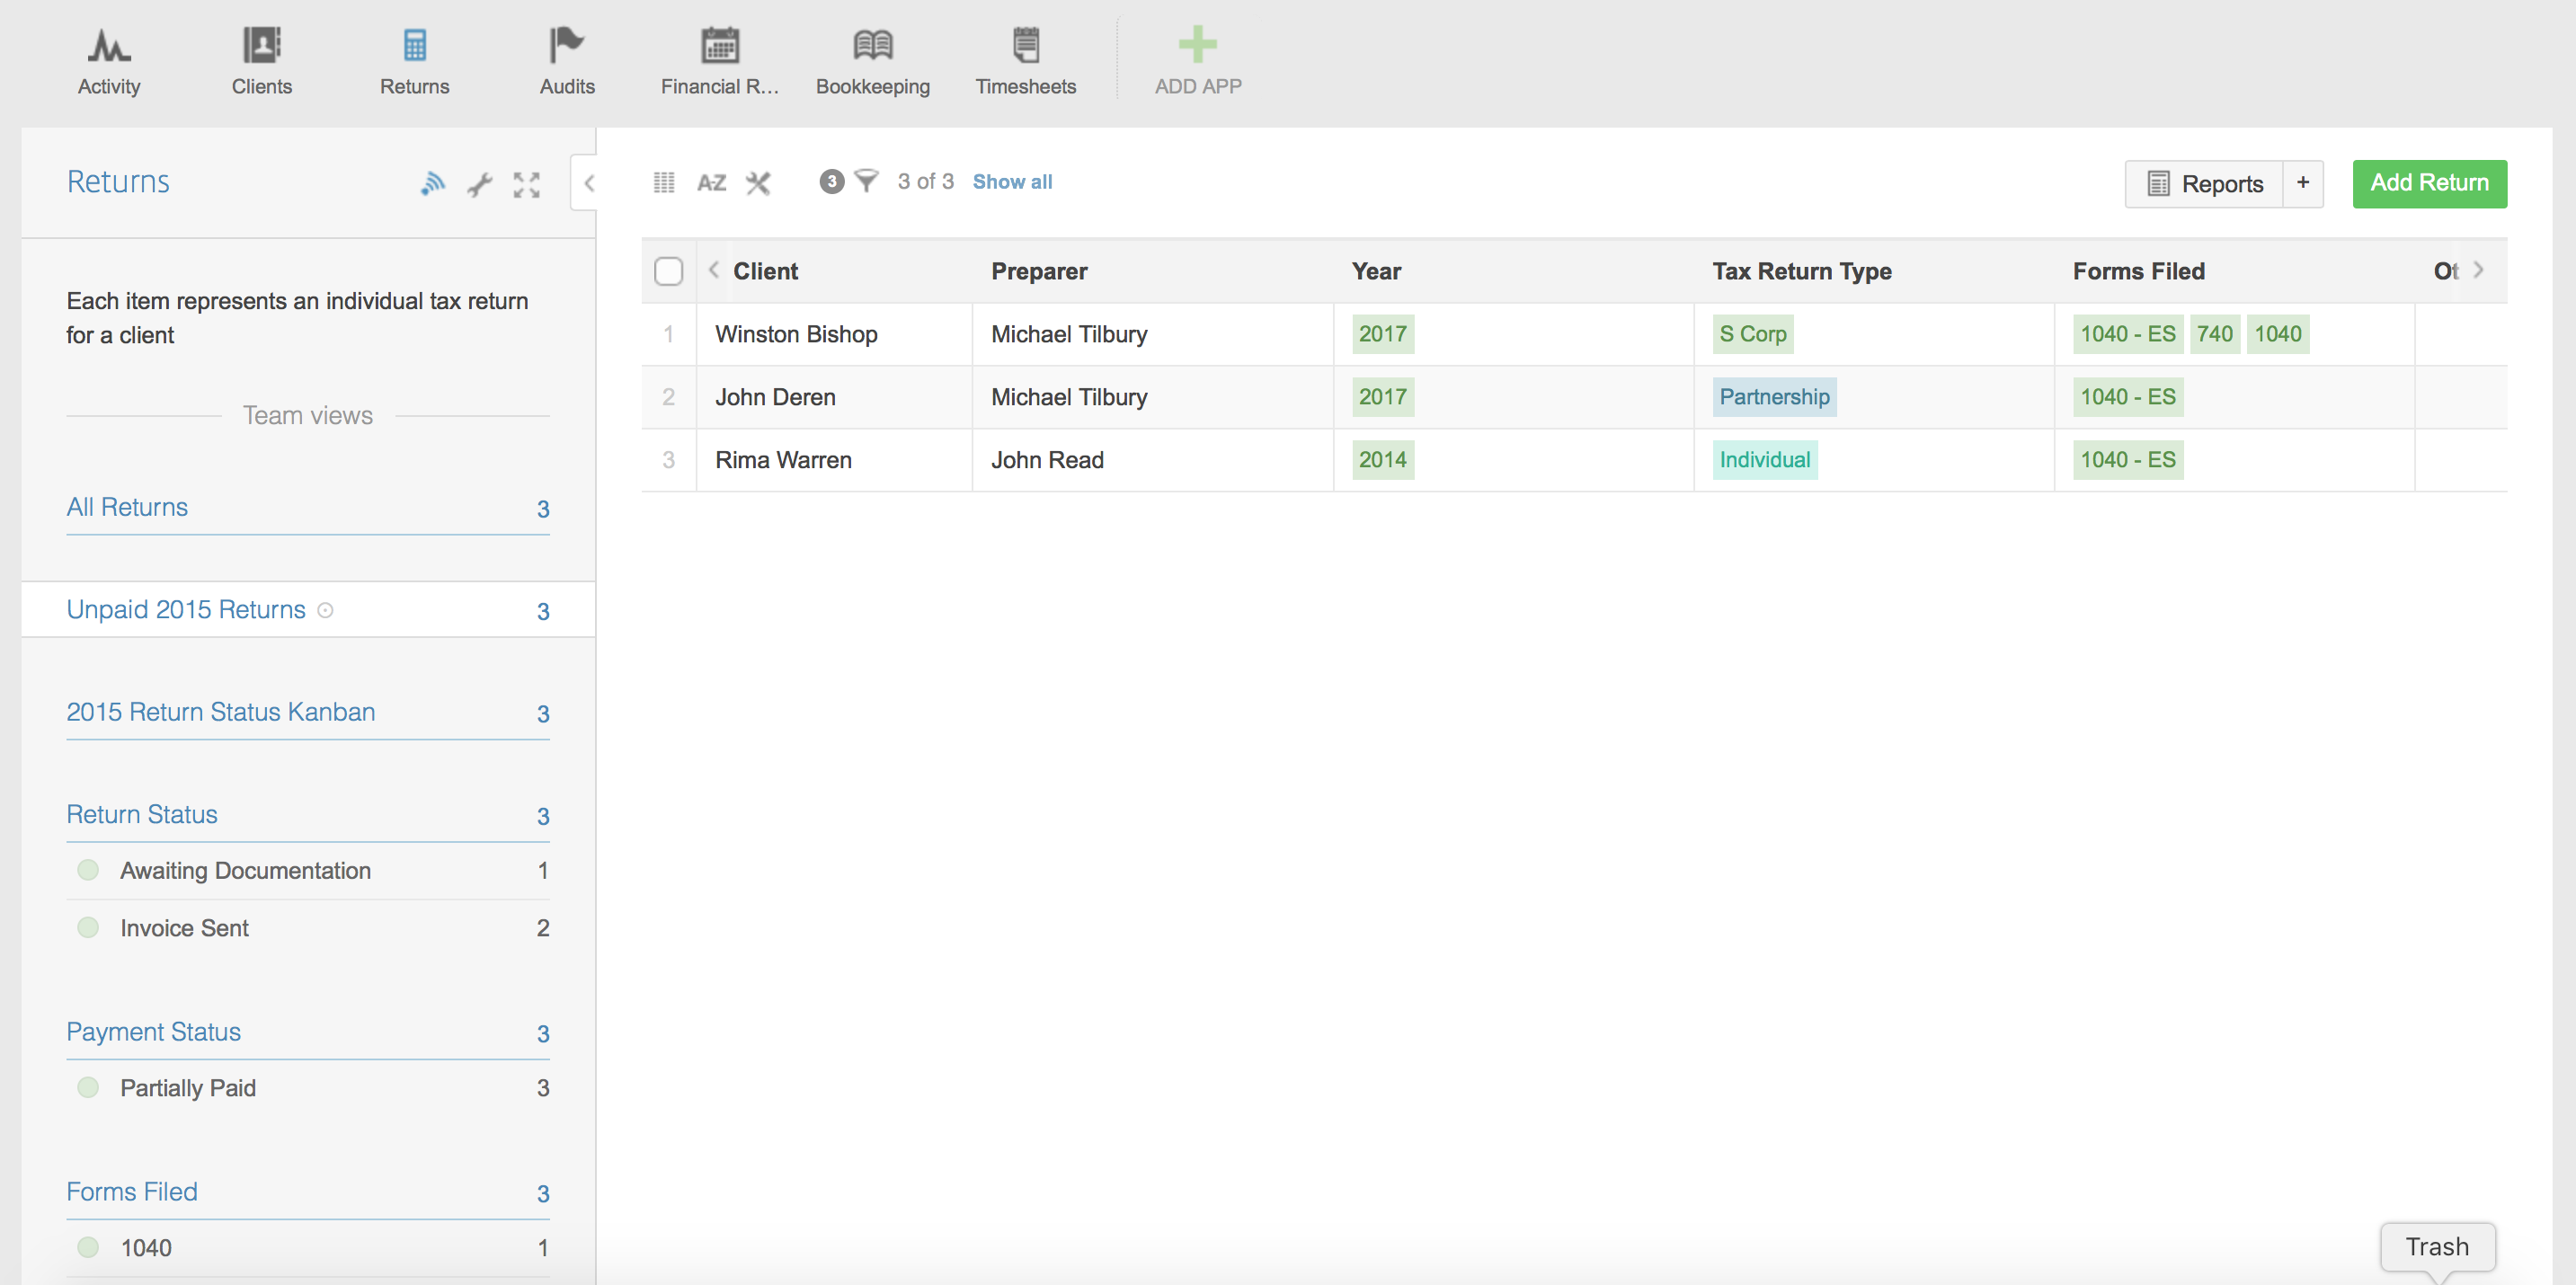Image resolution: width=2576 pixels, height=1285 pixels.
Task: Open the Timesheets app tab
Action: tap(1025, 60)
